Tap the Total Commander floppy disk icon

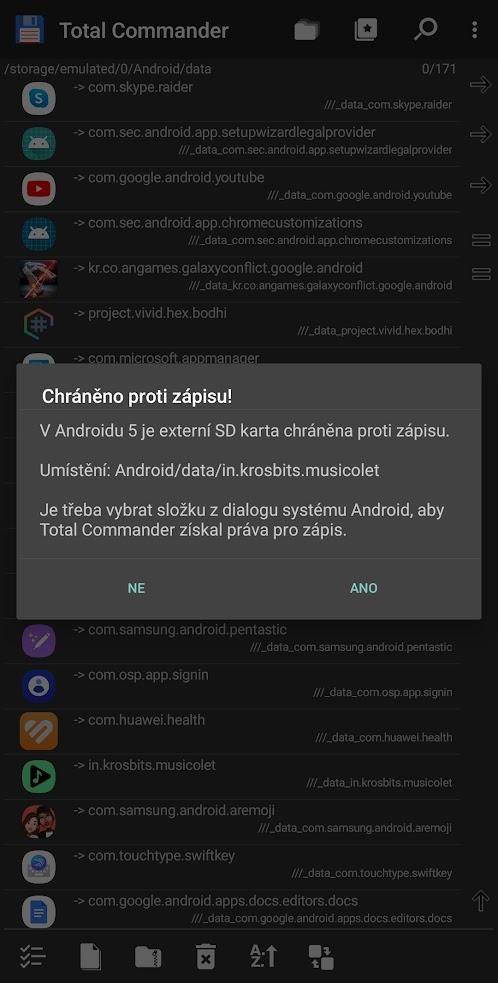pos(30,29)
